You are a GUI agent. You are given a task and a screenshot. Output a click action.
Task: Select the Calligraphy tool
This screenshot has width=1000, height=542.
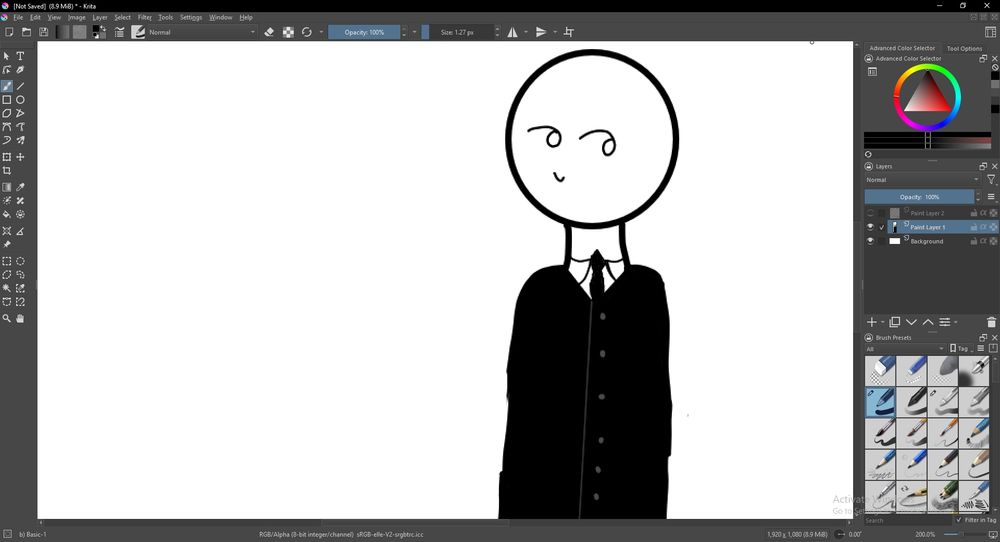tap(20, 70)
